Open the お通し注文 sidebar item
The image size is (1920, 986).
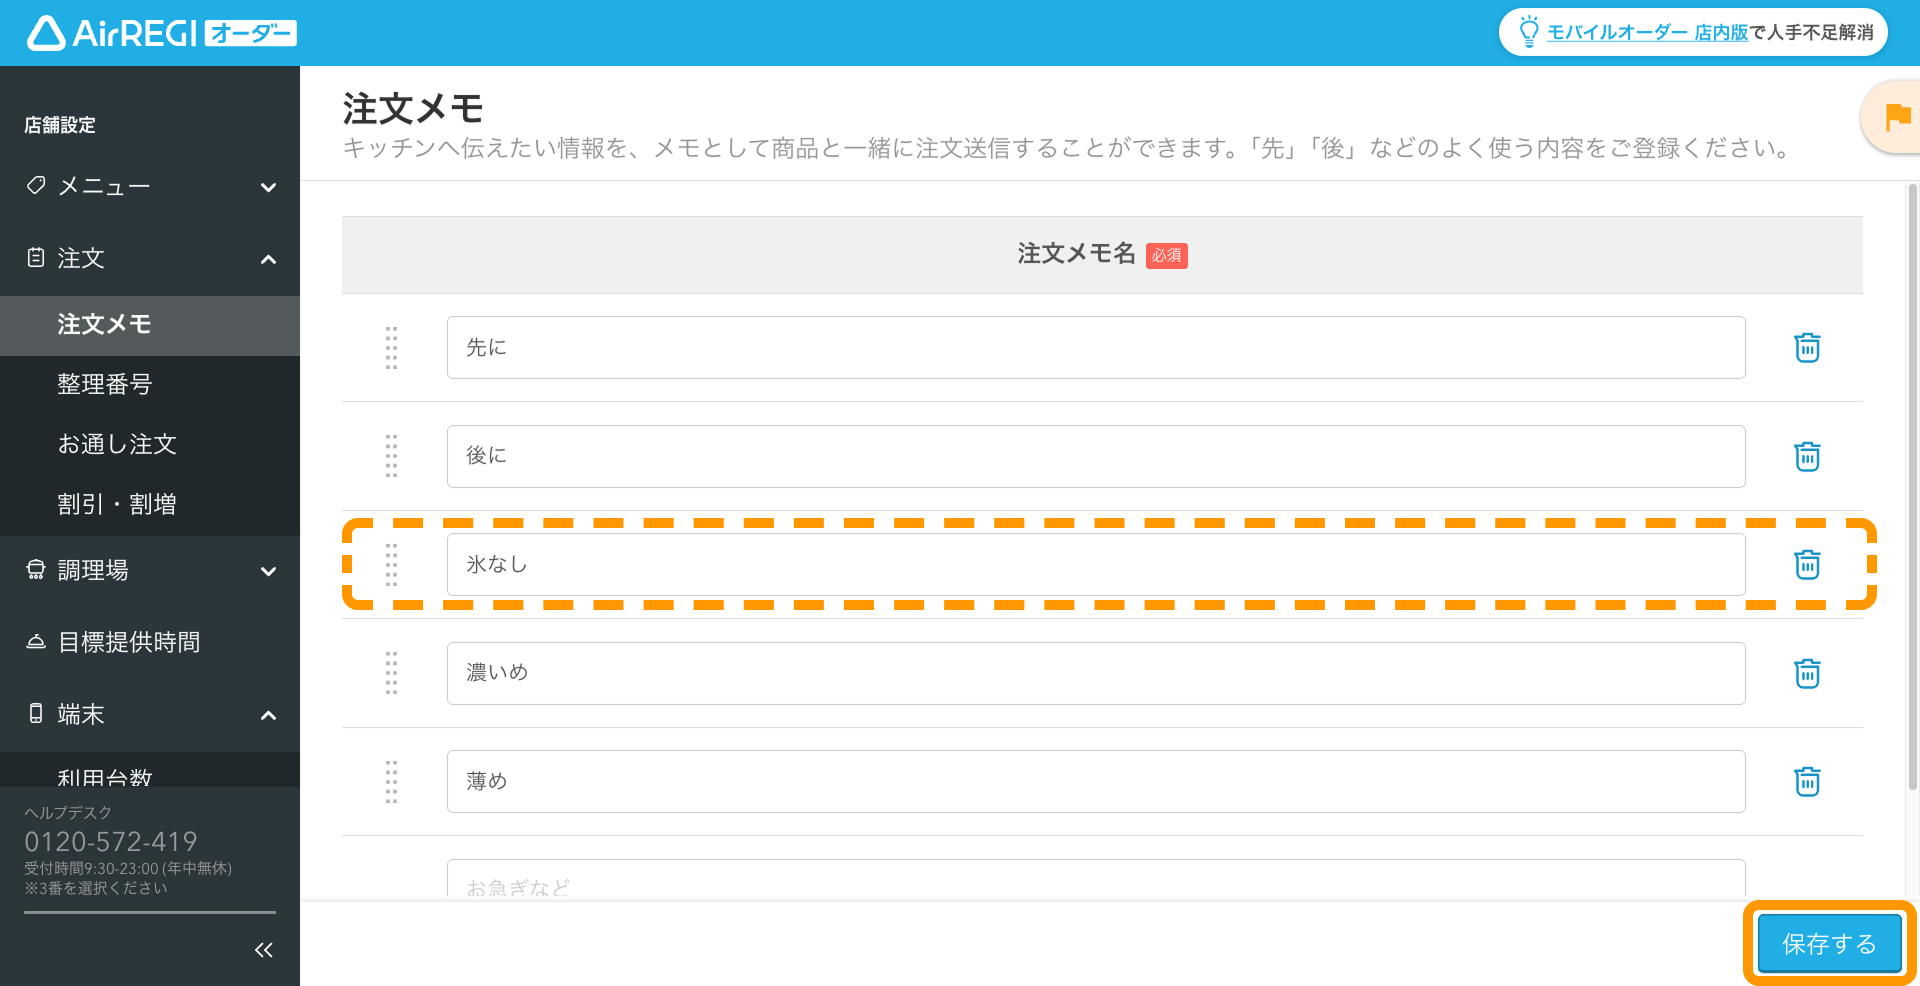click(150, 445)
